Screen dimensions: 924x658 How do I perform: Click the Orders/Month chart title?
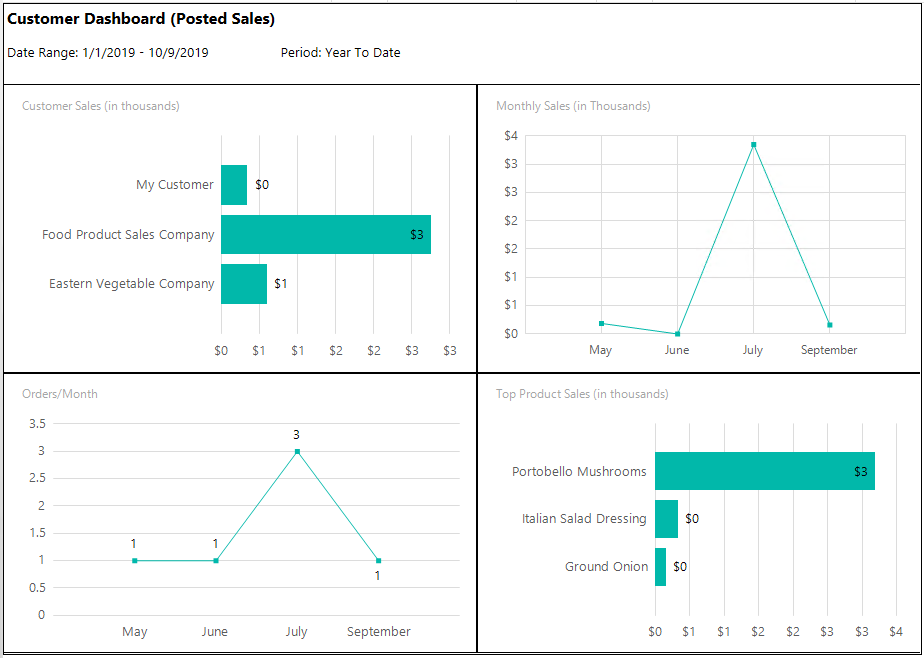pyautogui.click(x=60, y=394)
